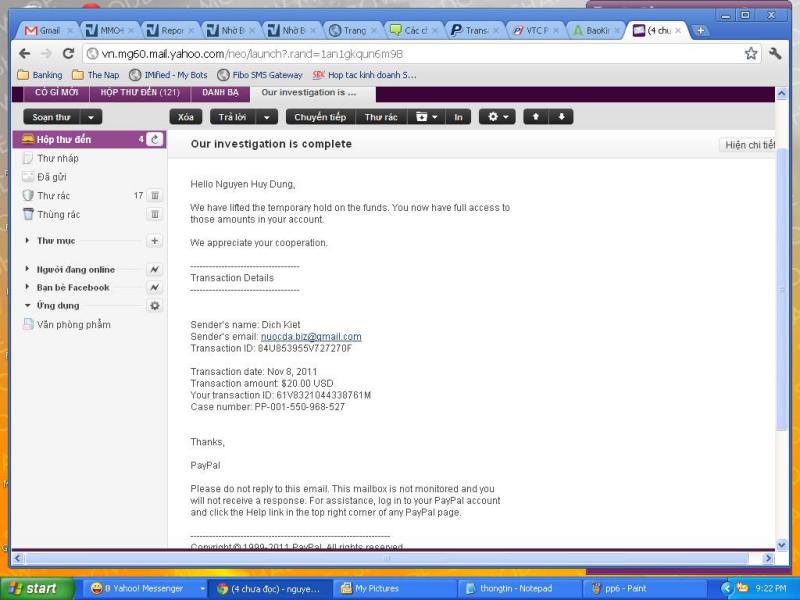The height and width of the screenshot is (600, 800).
Task: Open My Pictures from the taskbar
Action: pos(395,588)
